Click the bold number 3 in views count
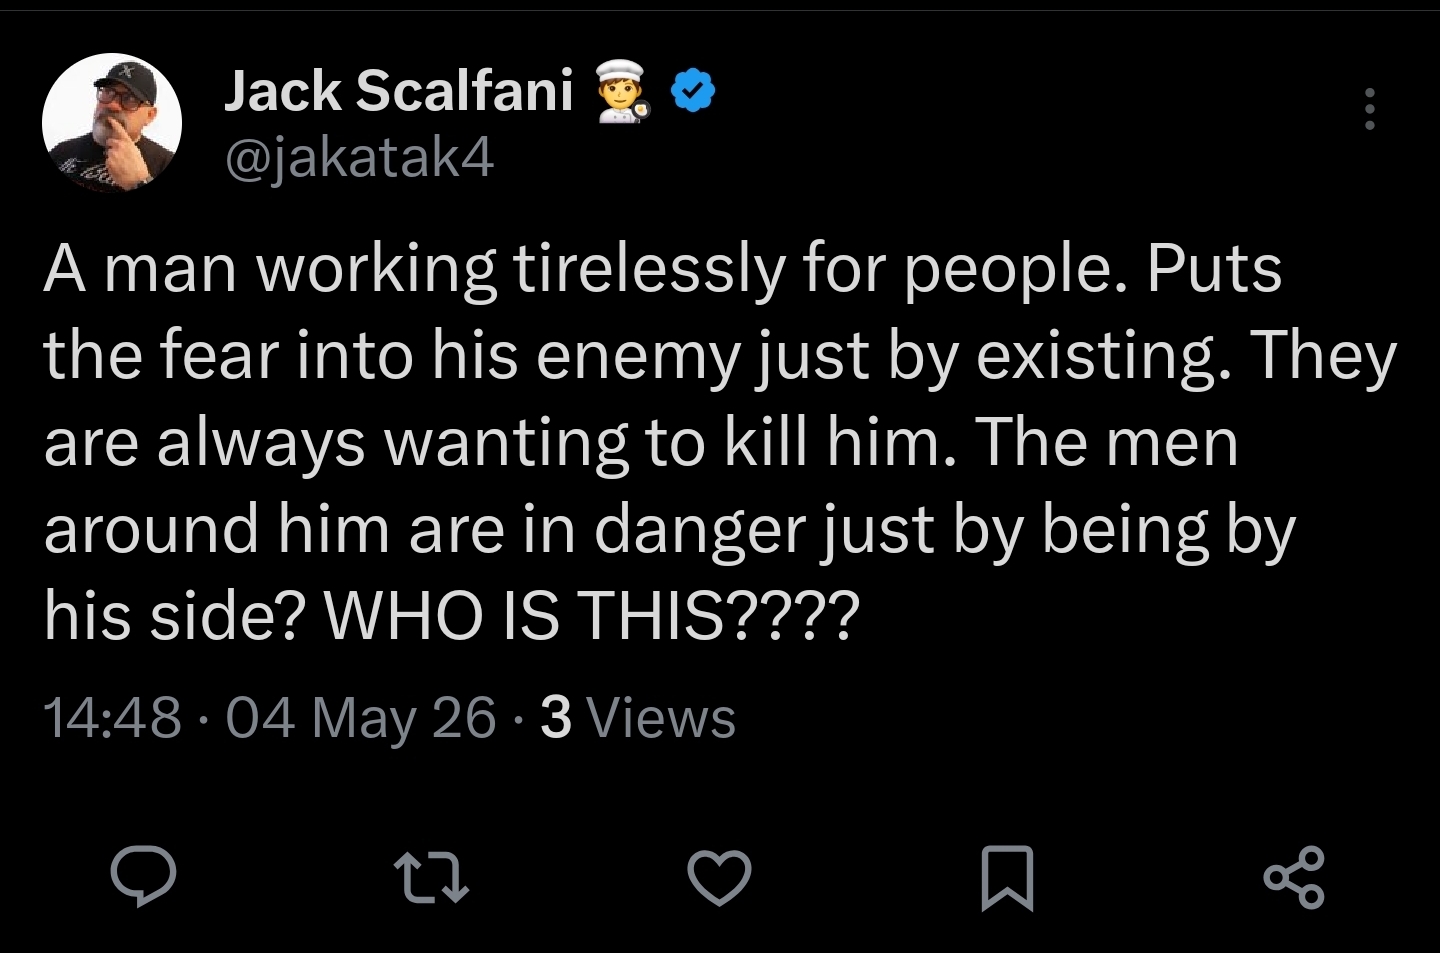The height and width of the screenshot is (953, 1440). point(556,718)
